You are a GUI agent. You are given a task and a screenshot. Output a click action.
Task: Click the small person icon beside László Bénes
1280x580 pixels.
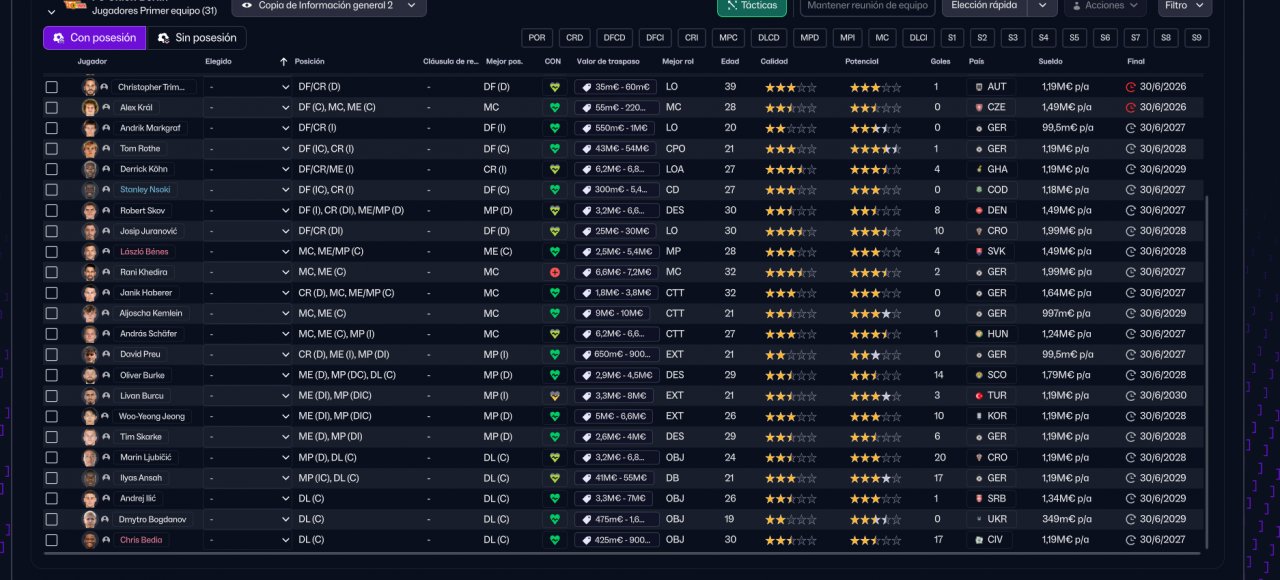104,252
